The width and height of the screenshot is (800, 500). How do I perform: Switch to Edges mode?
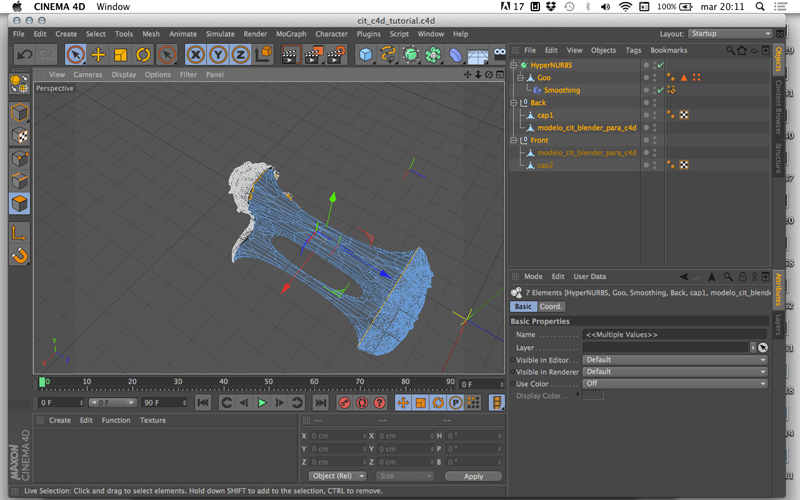pos(19,181)
